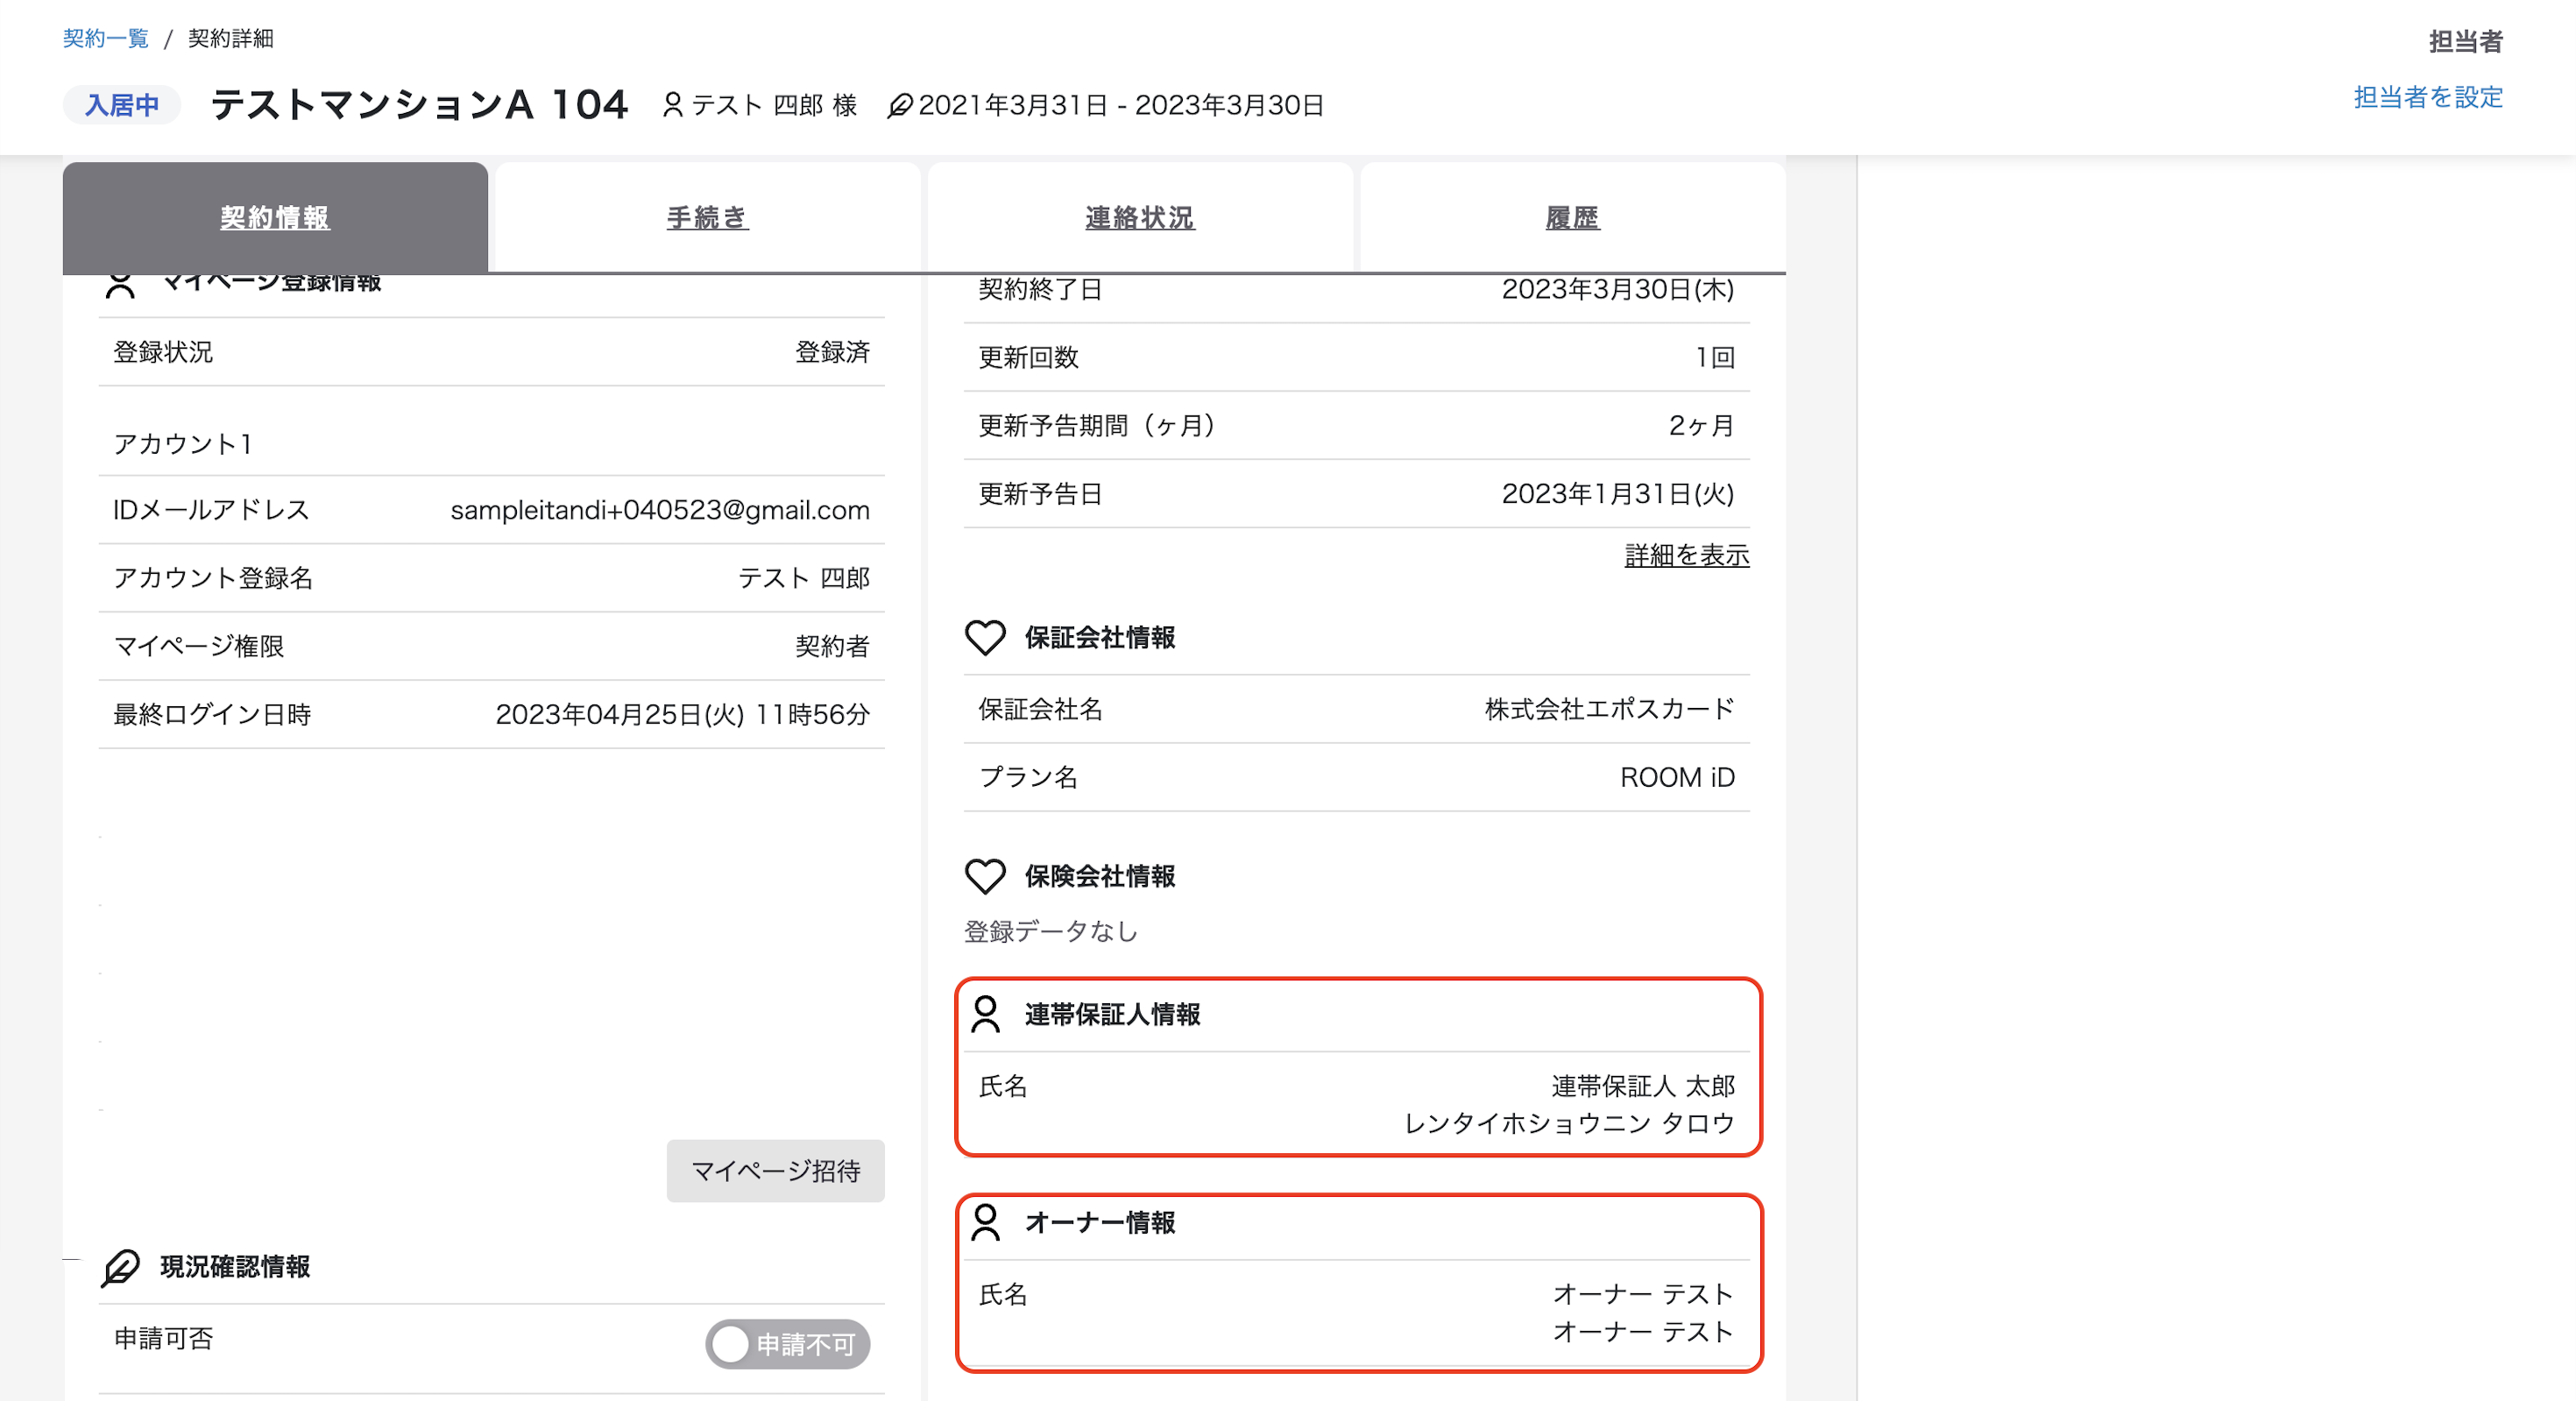Click guarantor company 株式会社エポスカード
Viewport: 2576px width, 1401px height.
tap(1610, 709)
